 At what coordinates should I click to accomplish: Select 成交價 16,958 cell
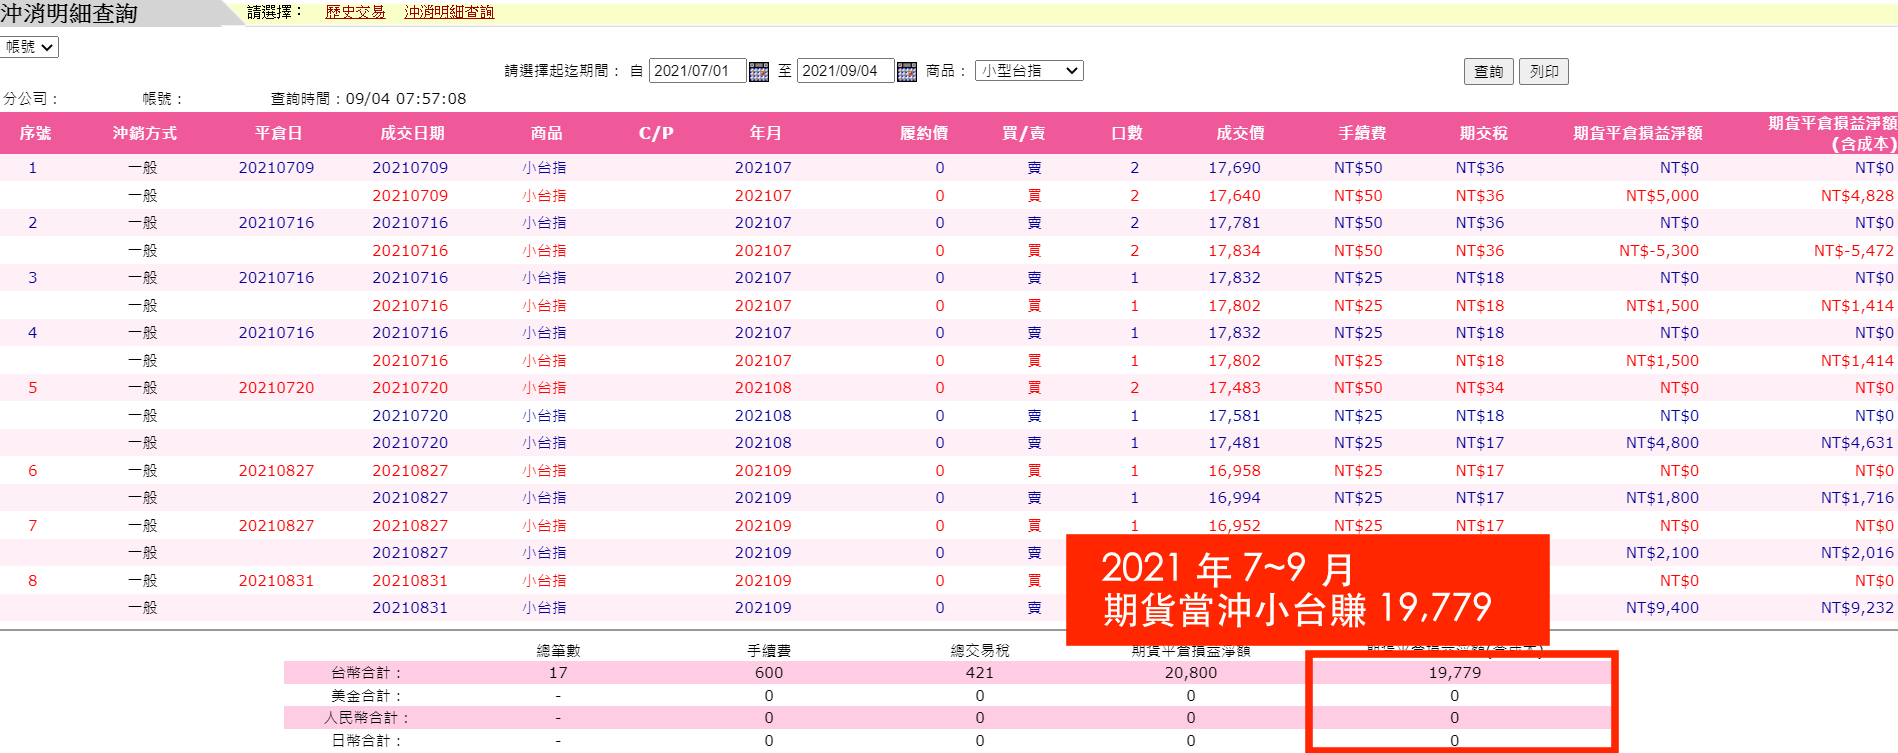(x=1234, y=471)
